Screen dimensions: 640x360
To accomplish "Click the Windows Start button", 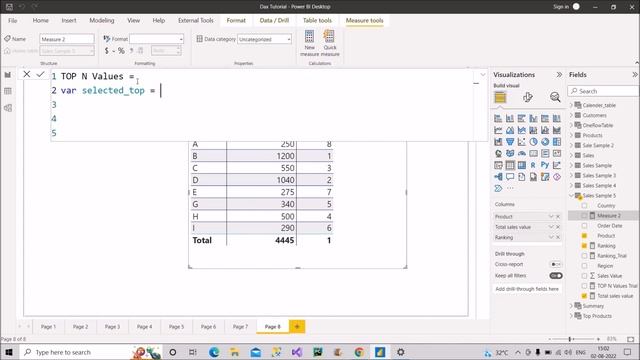I will [x=9, y=352].
